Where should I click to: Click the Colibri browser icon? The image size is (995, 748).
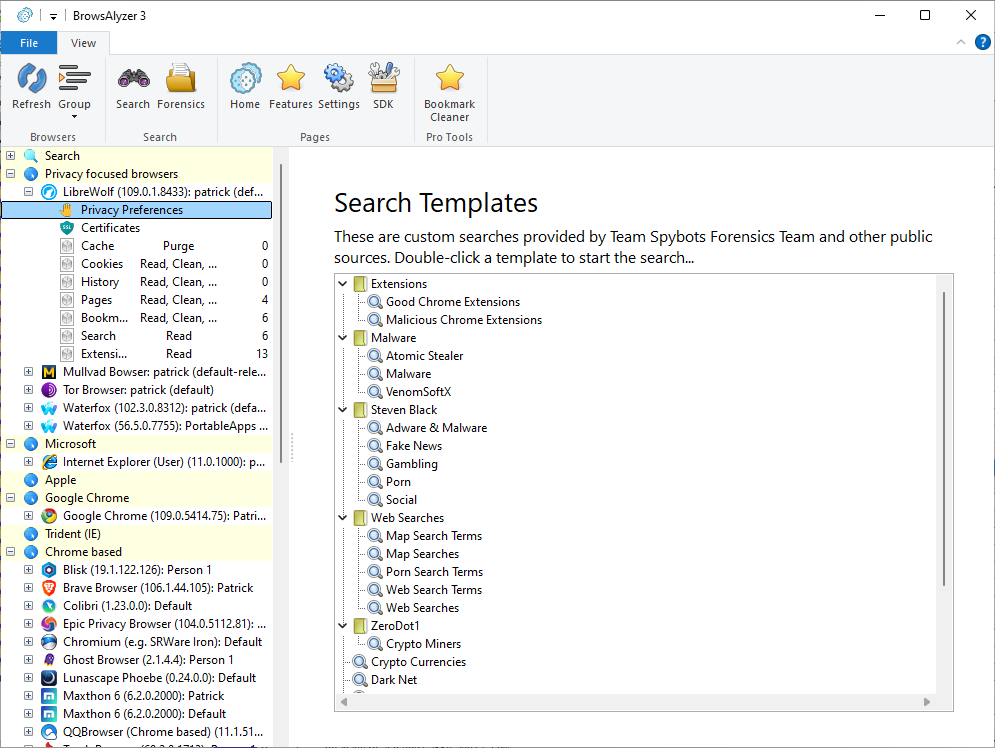pyautogui.click(x=49, y=606)
